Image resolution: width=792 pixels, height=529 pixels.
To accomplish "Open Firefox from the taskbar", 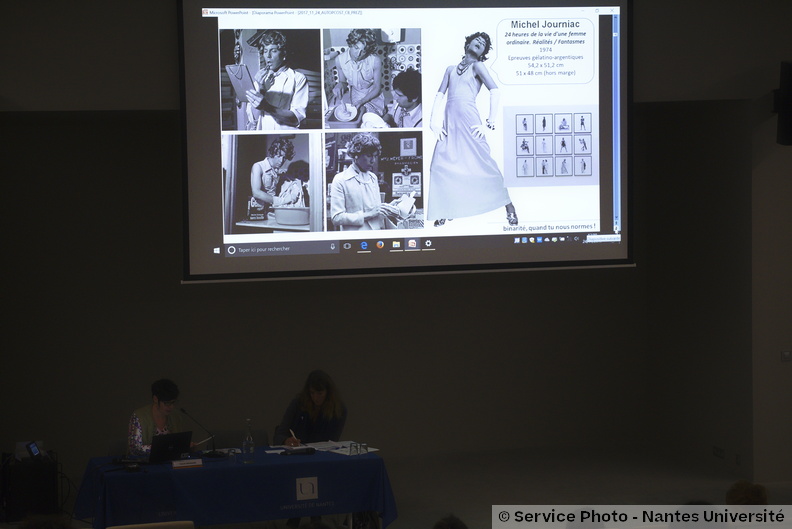I will [x=380, y=245].
